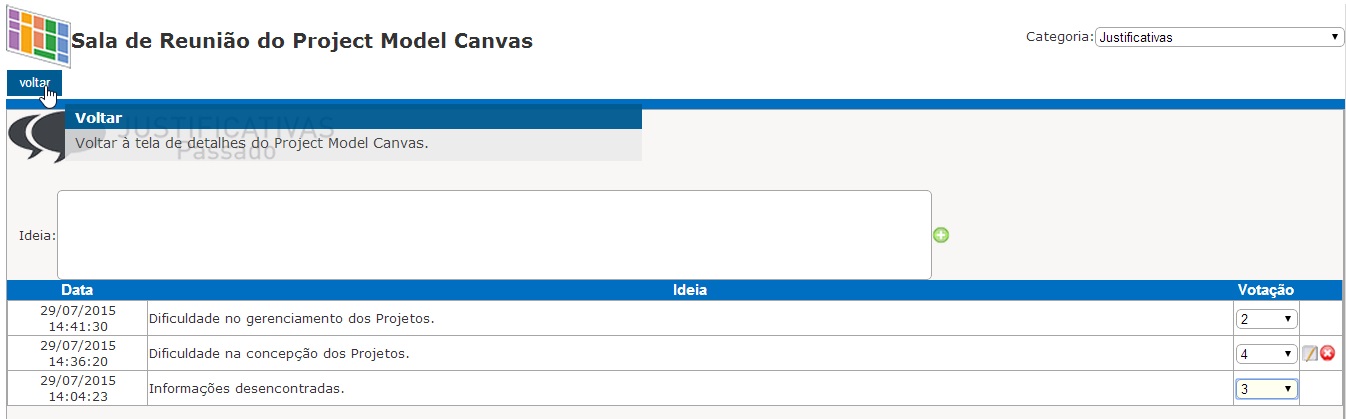Select row 'Dificuldade no gerenciamento dos Projetos'
Screen dimensions: 1346x419
pos(673,318)
